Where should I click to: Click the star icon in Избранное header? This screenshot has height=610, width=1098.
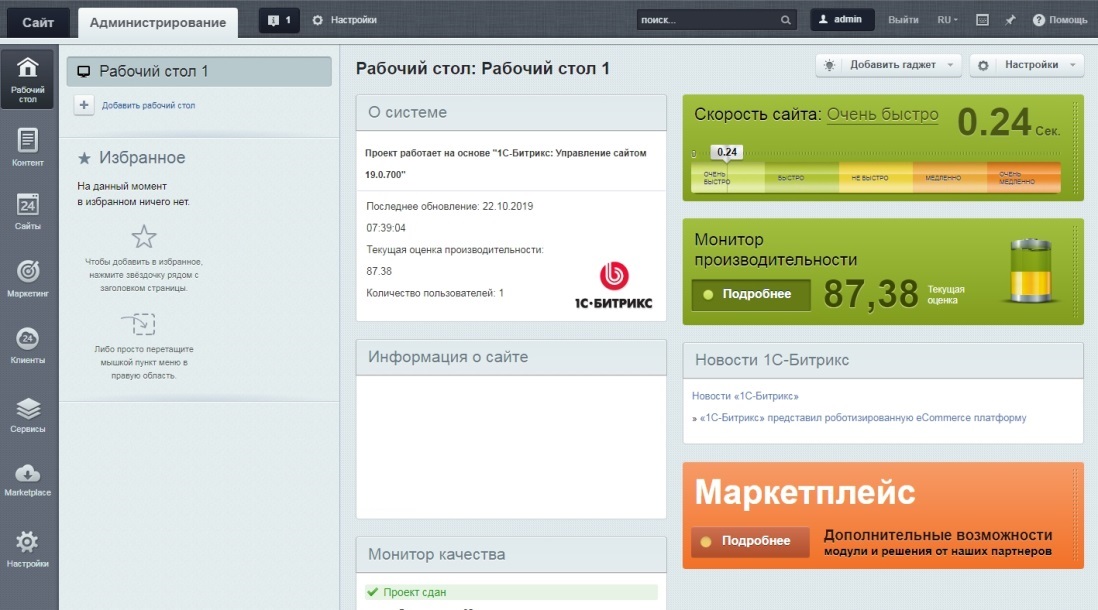[x=84, y=158]
